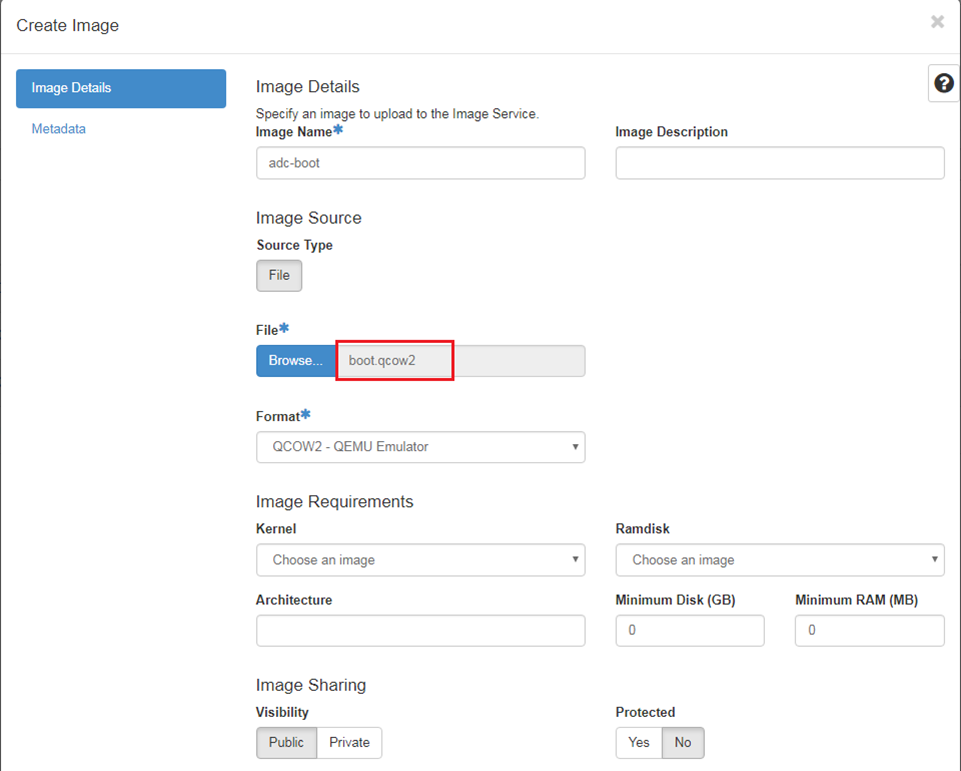Click the Minimum Disk (GB) field
The image size is (961, 771).
click(689, 631)
